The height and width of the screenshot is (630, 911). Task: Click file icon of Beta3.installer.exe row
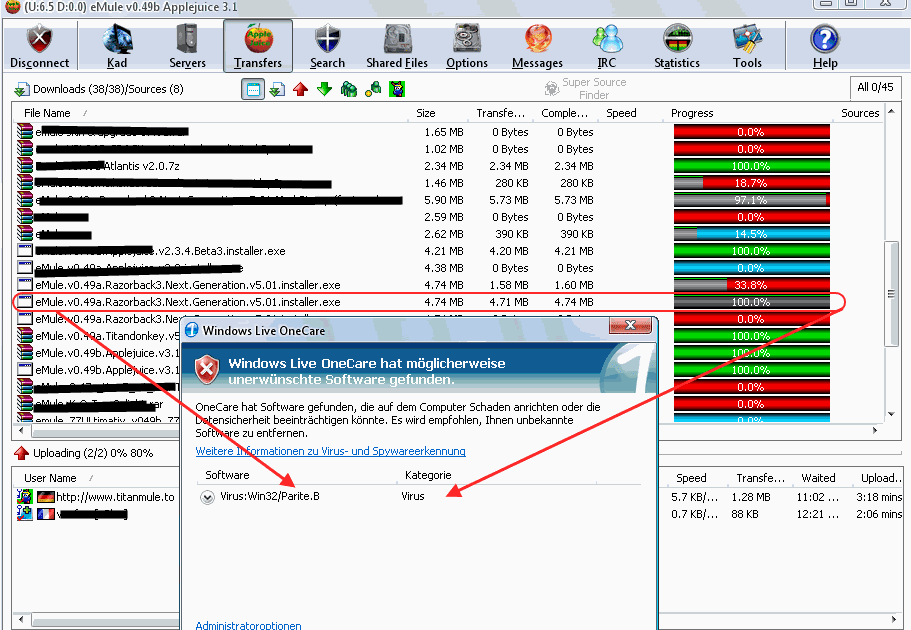[24, 251]
